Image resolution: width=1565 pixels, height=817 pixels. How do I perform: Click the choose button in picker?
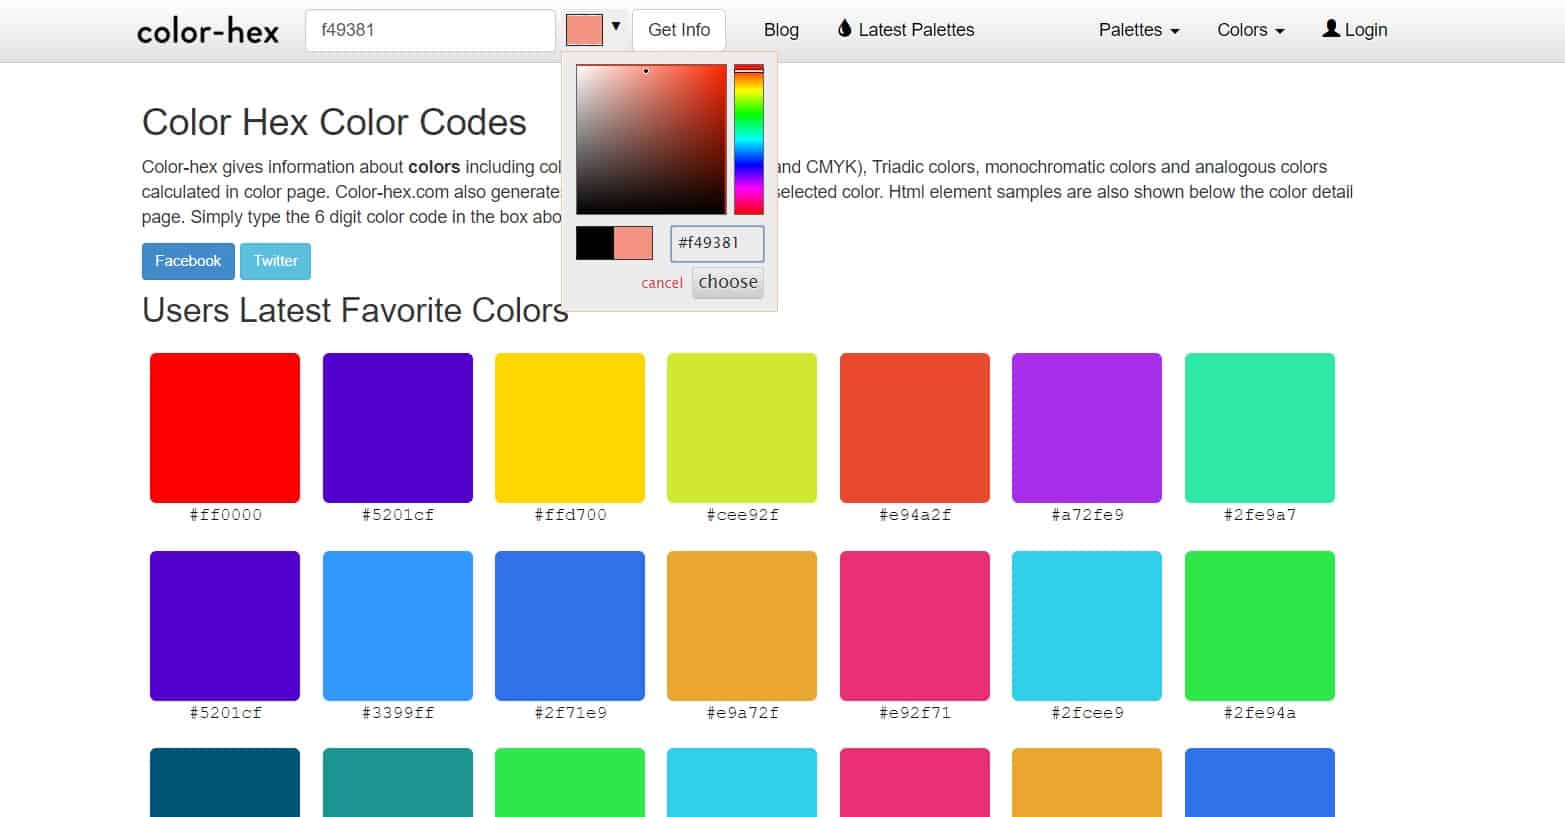pyautogui.click(x=728, y=282)
